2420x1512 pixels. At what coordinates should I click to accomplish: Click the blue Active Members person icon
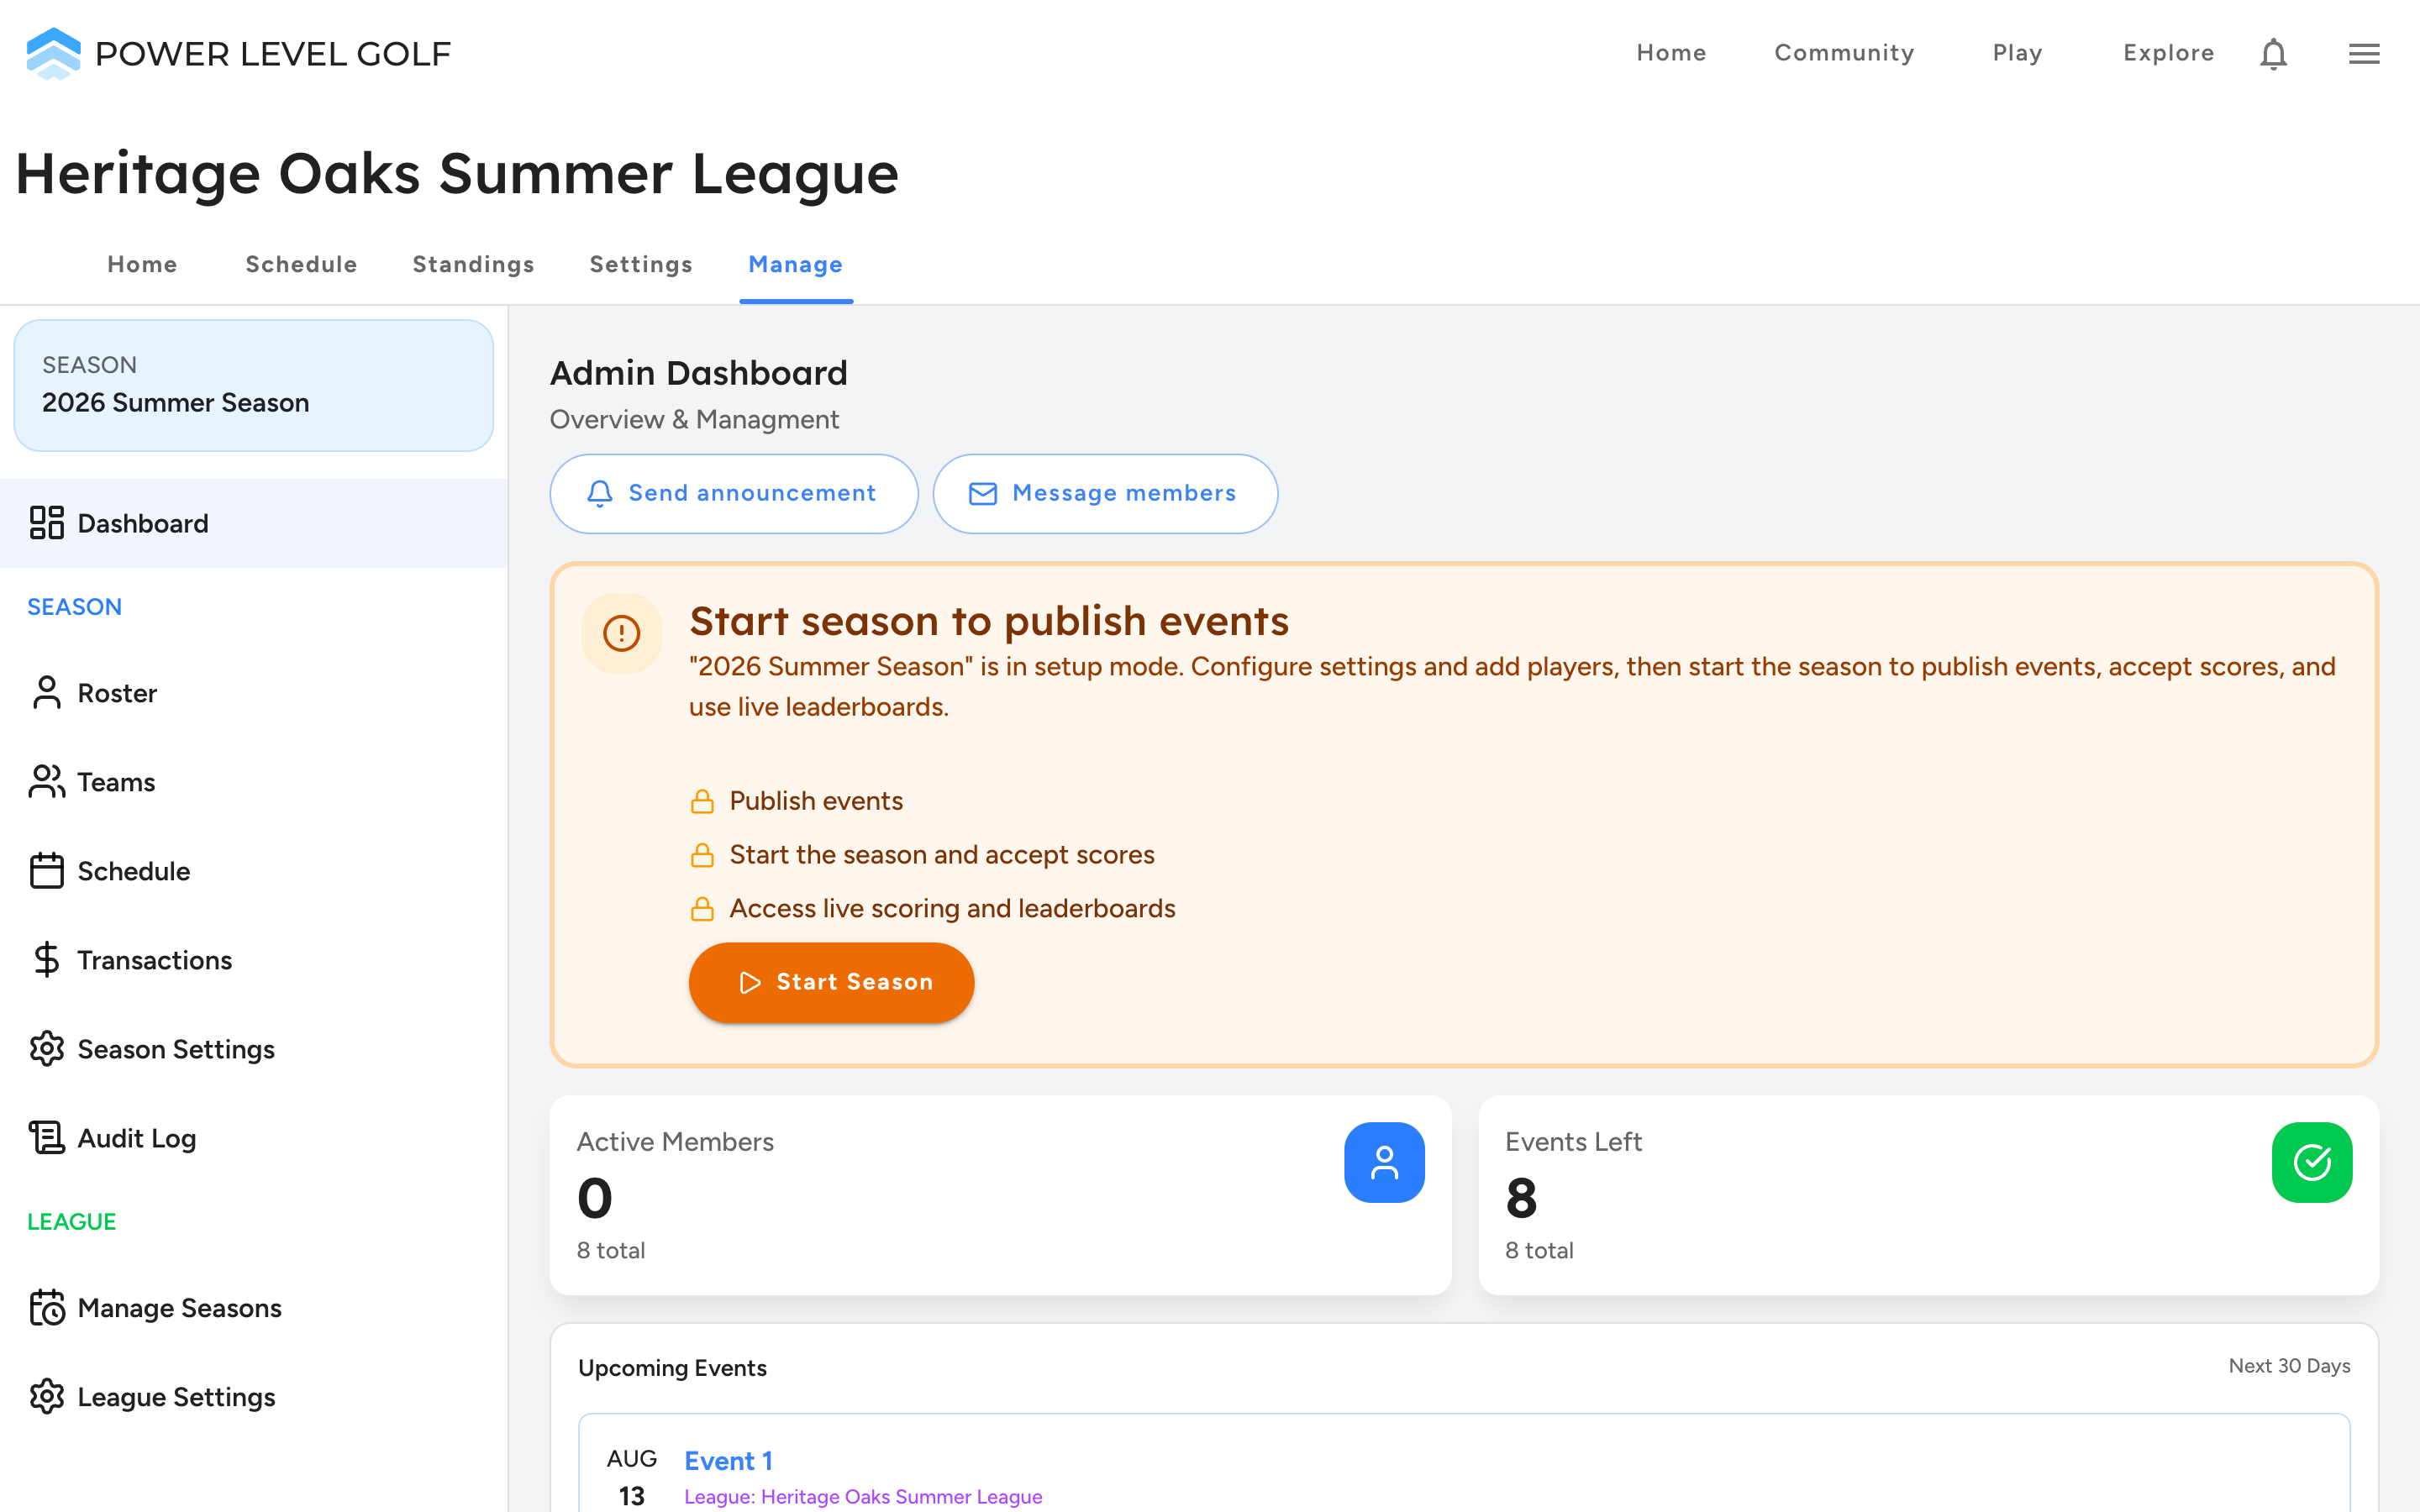pos(1384,1162)
